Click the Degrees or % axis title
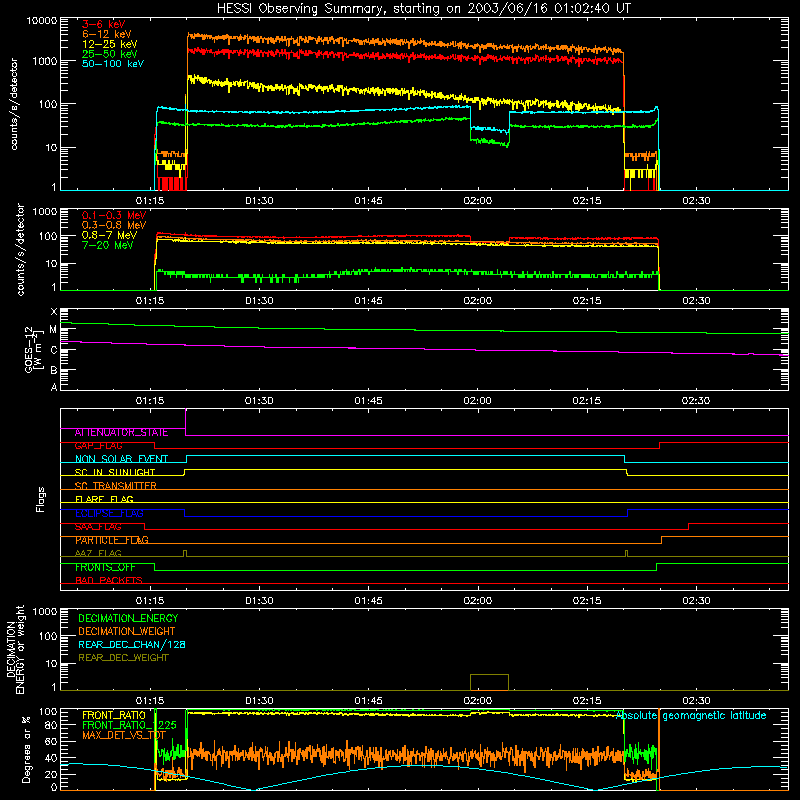 (26, 749)
